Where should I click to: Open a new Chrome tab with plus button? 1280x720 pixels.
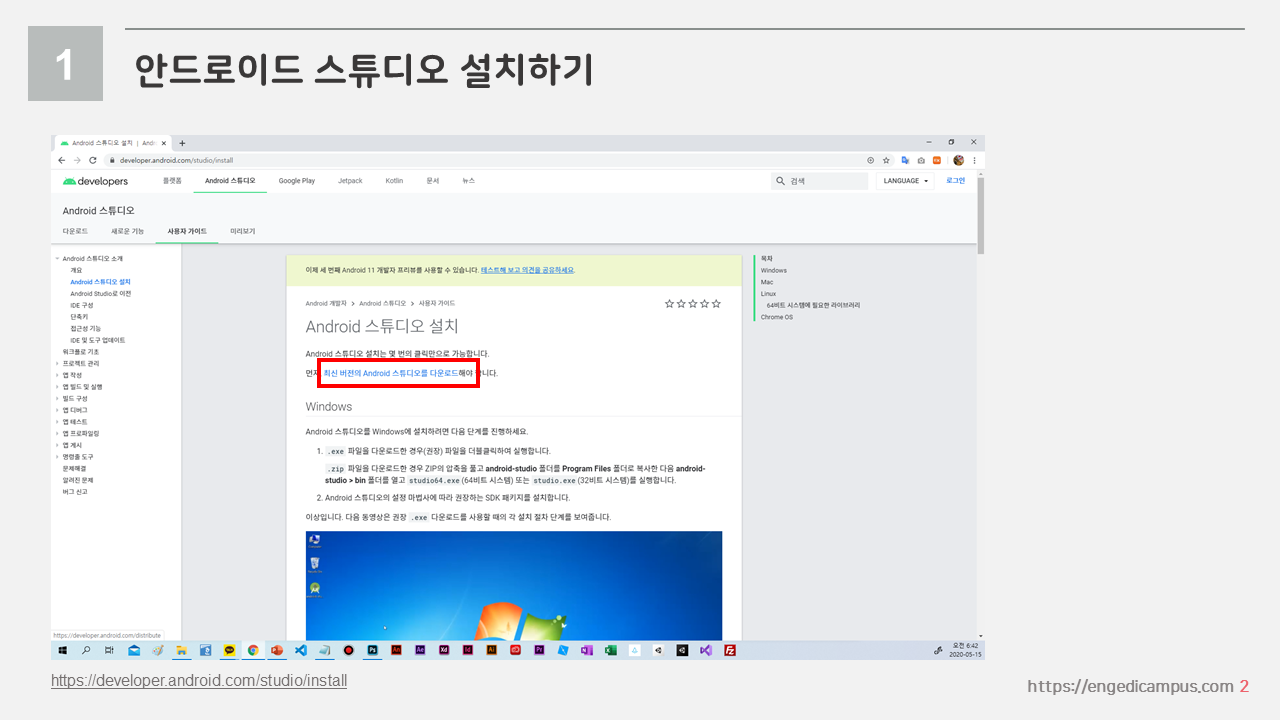pyautogui.click(x=182, y=143)
